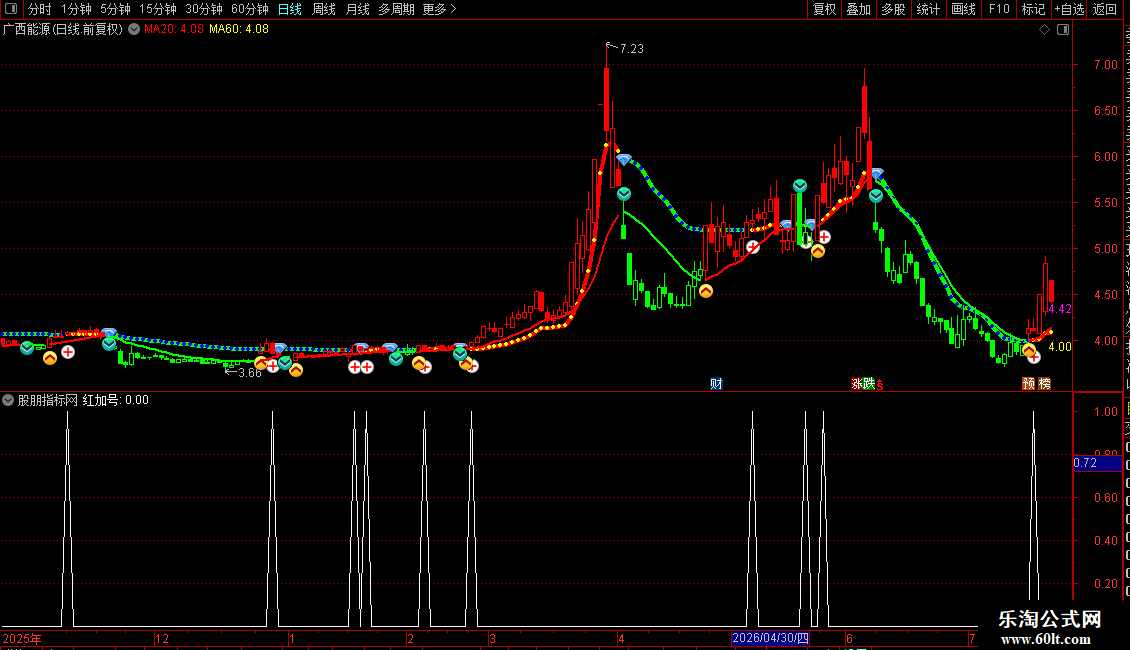1130x650 pixels.
Task: Toggle 叠加 overlay mode
Action: tap(858, 9)
